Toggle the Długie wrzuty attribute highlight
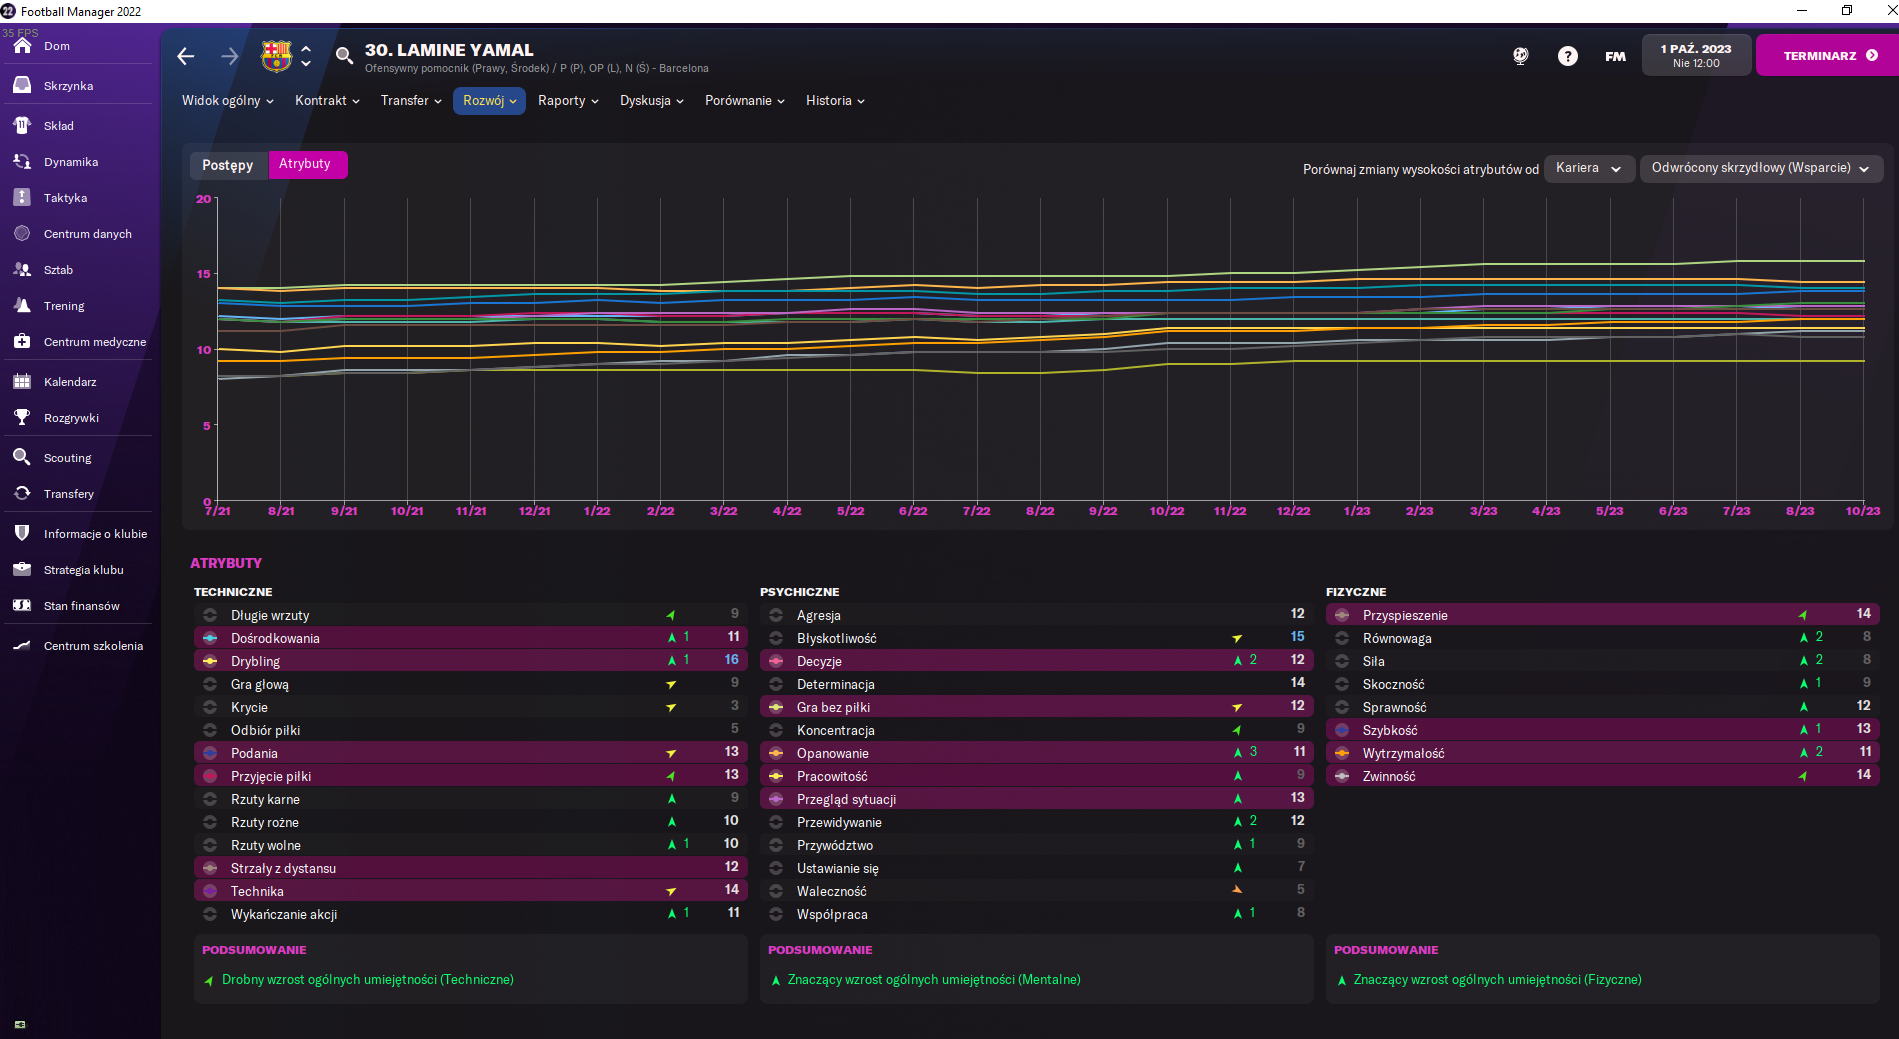The height and width of the screenshot is (1039, 1899). [x=210, y=615]
